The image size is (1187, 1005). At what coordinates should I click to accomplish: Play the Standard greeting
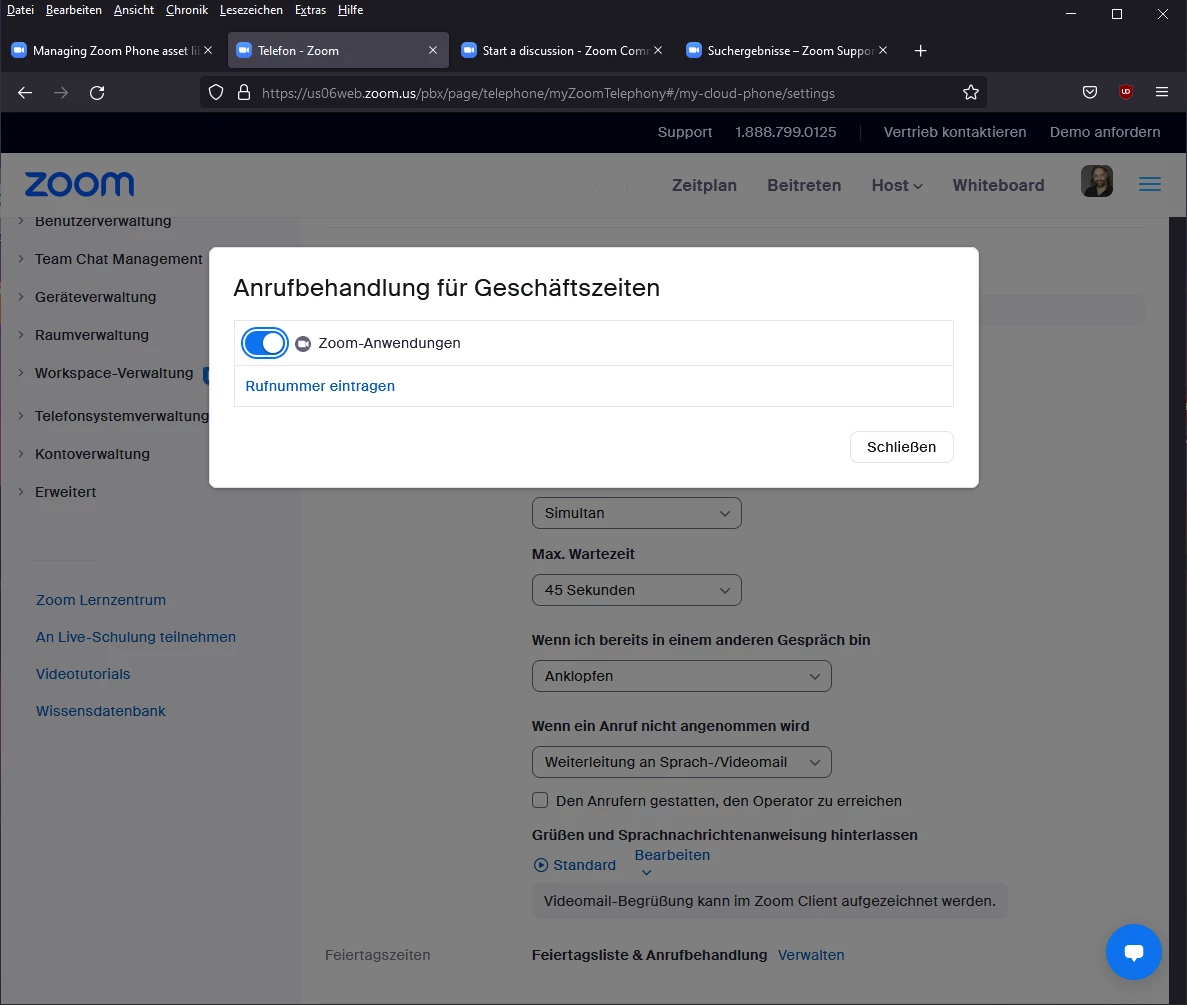(575, 865)
